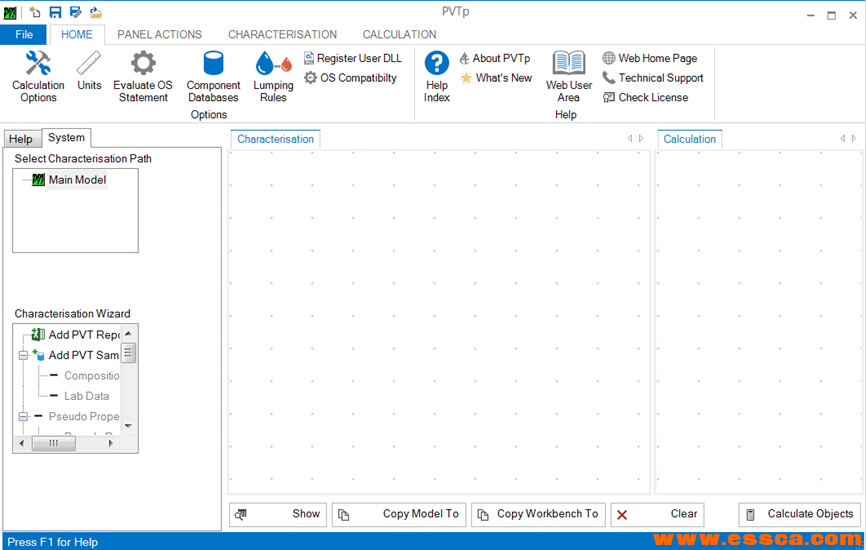Click the new file icon in title bar
Screen dimensions: 866x550
click(x=35, y=12)
